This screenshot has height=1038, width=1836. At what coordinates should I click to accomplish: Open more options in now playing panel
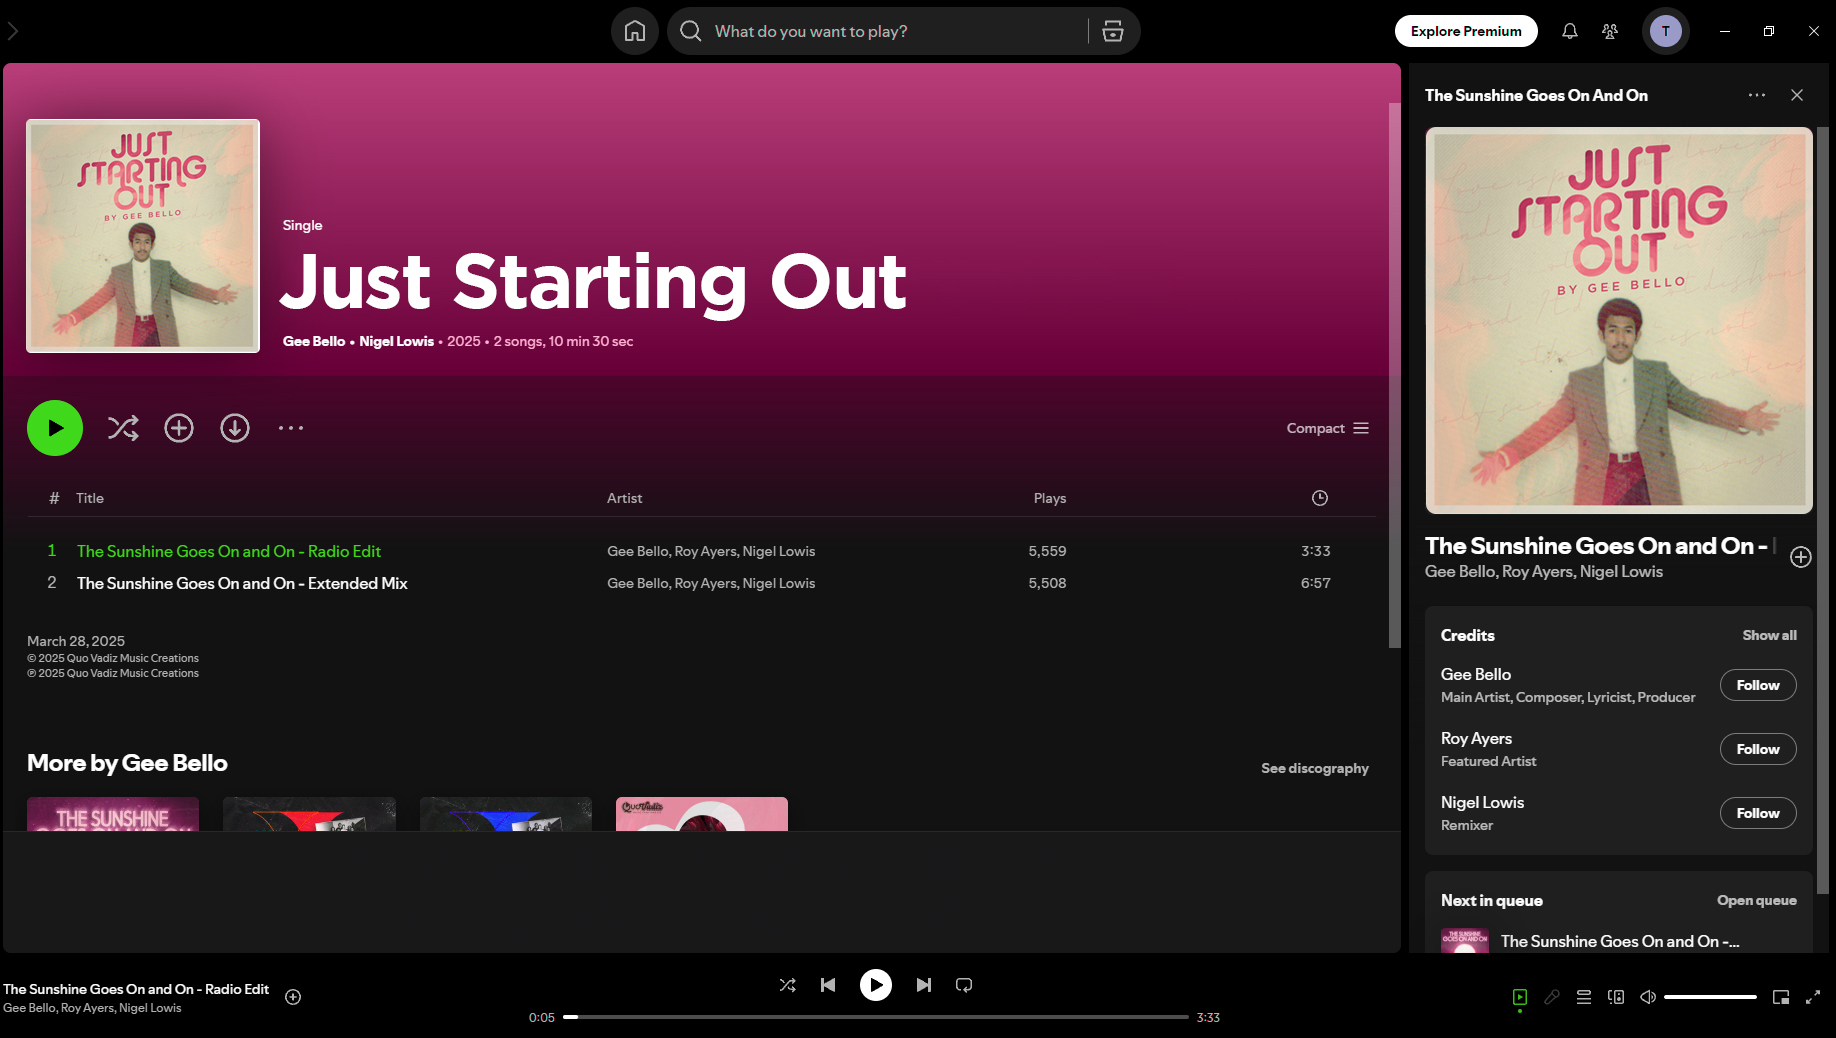1757,95
